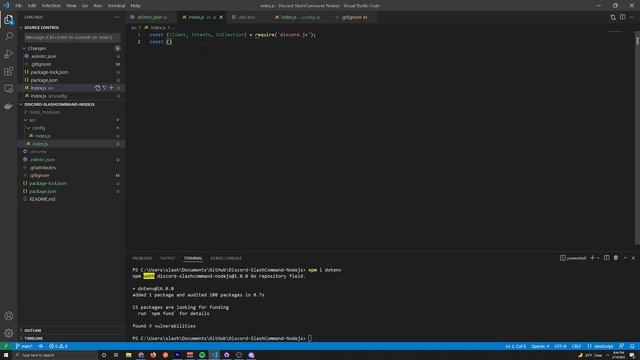This screenshot has width=640, height=360.
Task: Switch to the Output panel tab
Action: (168, 258)
